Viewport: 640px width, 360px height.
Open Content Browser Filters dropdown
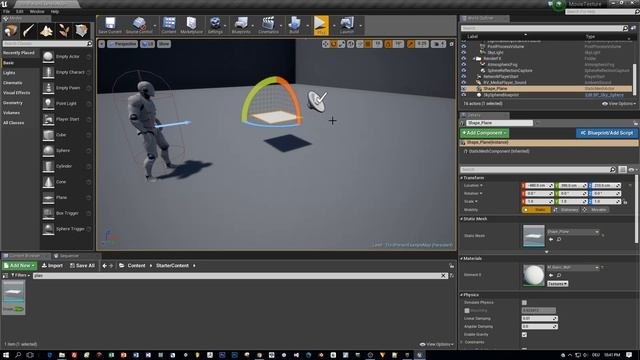coord(19,276)
